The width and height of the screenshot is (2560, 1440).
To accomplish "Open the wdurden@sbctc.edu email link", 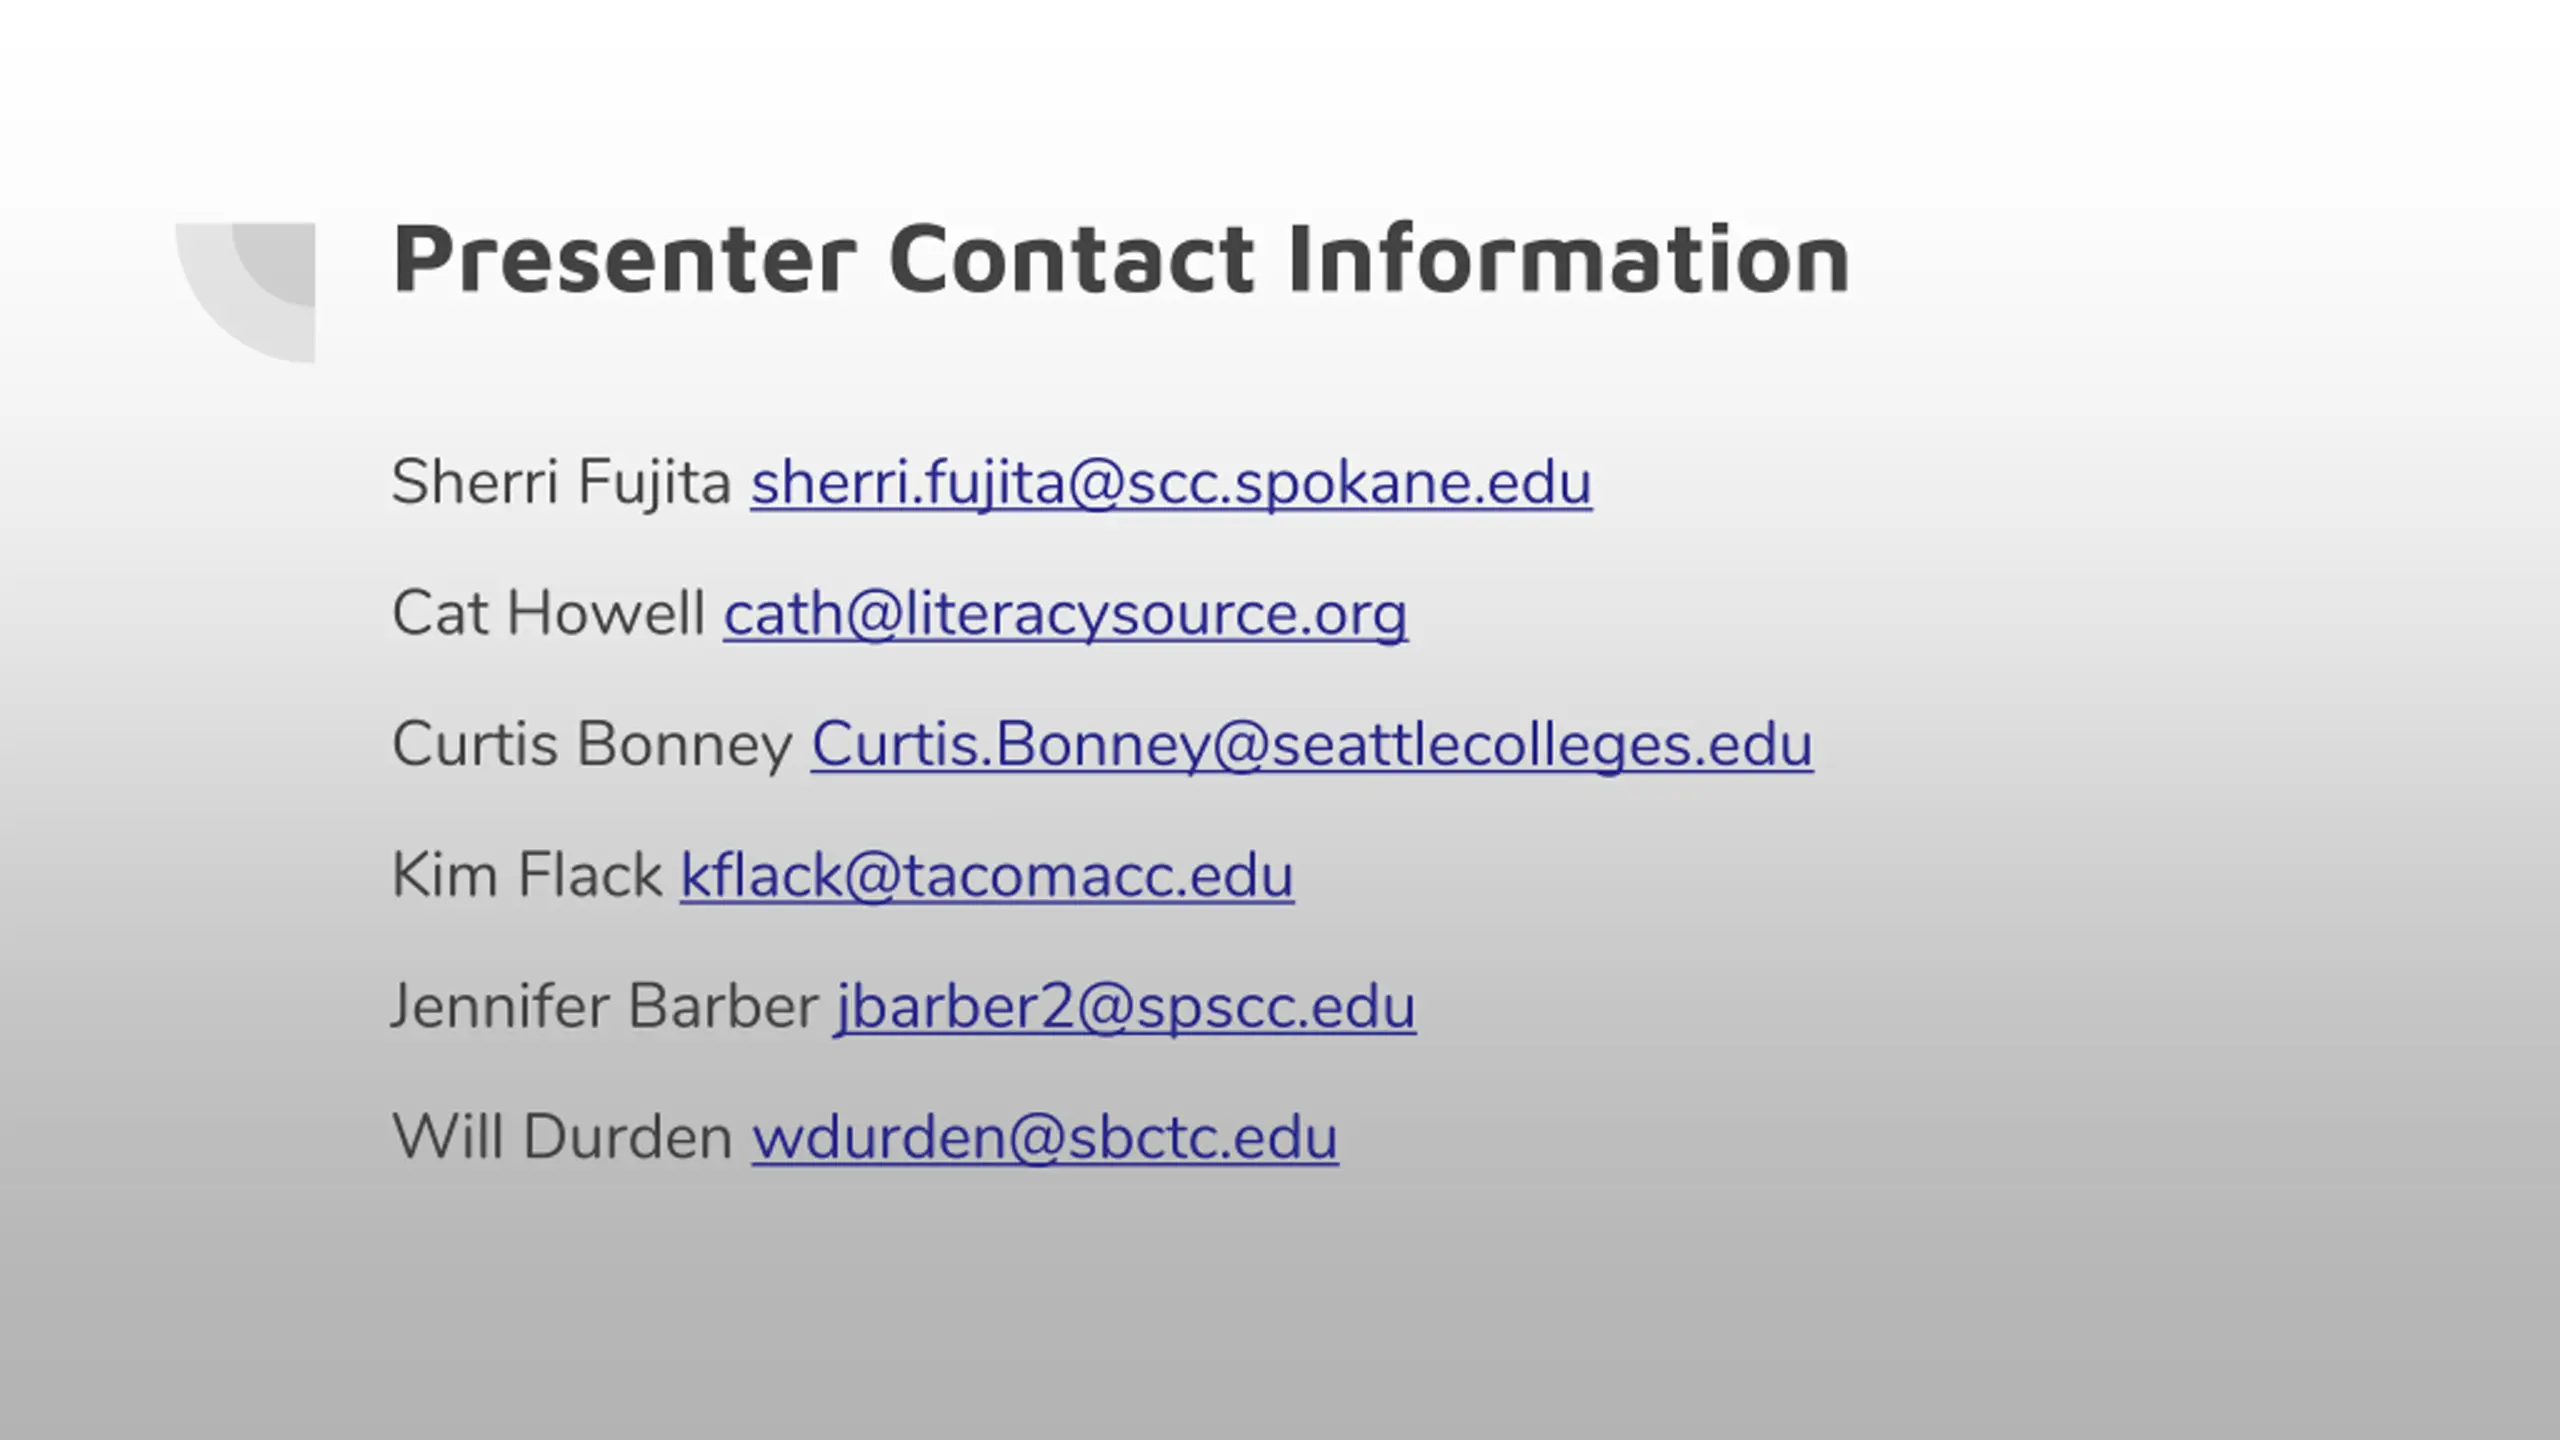I will [x=1045, y=1138].
